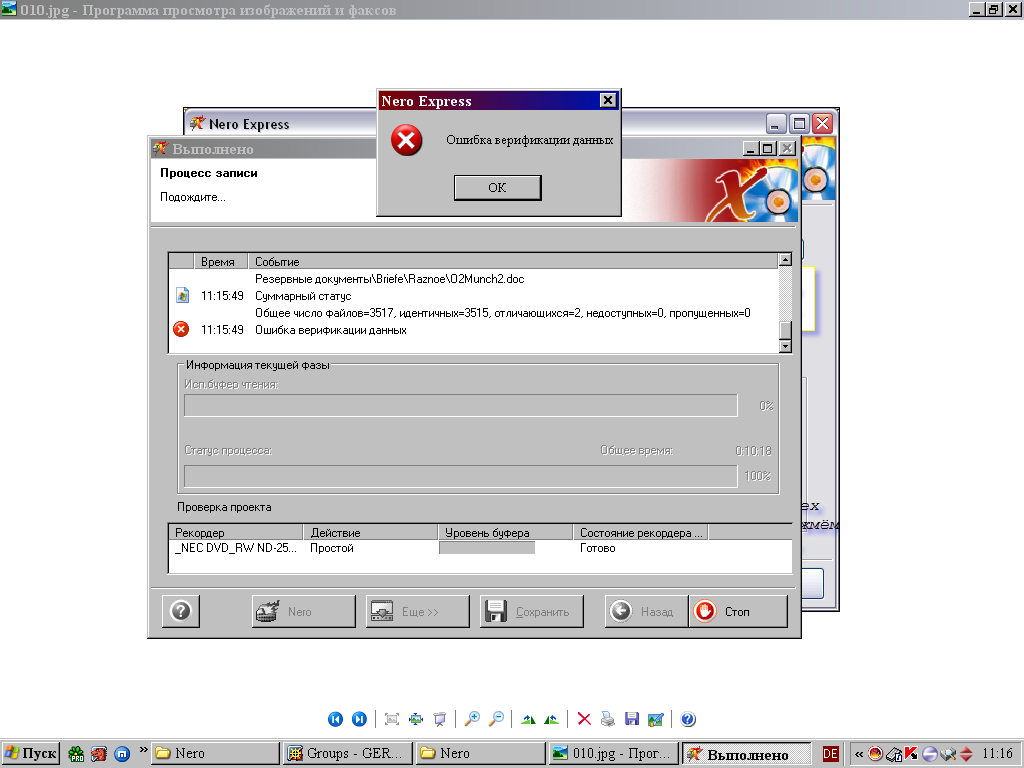Click the total time value 0:10:18
This screenshot has height=768, width=1024.
coord(753,451)
